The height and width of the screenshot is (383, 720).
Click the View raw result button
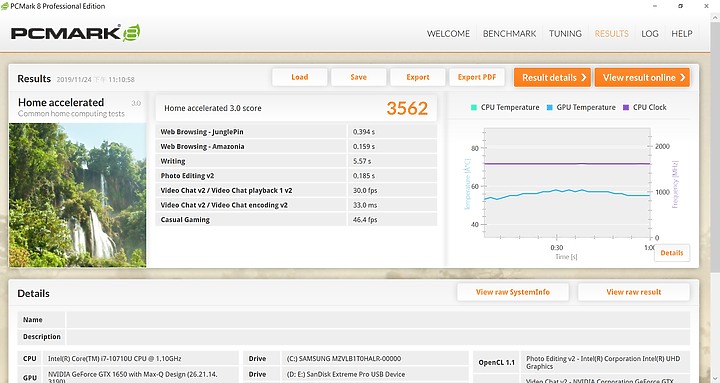click(x=634, y=292)
